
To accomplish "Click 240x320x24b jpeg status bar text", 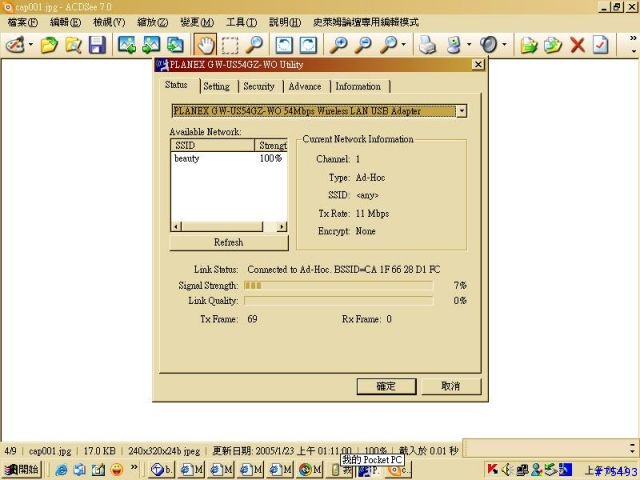I will coord(164,451).
